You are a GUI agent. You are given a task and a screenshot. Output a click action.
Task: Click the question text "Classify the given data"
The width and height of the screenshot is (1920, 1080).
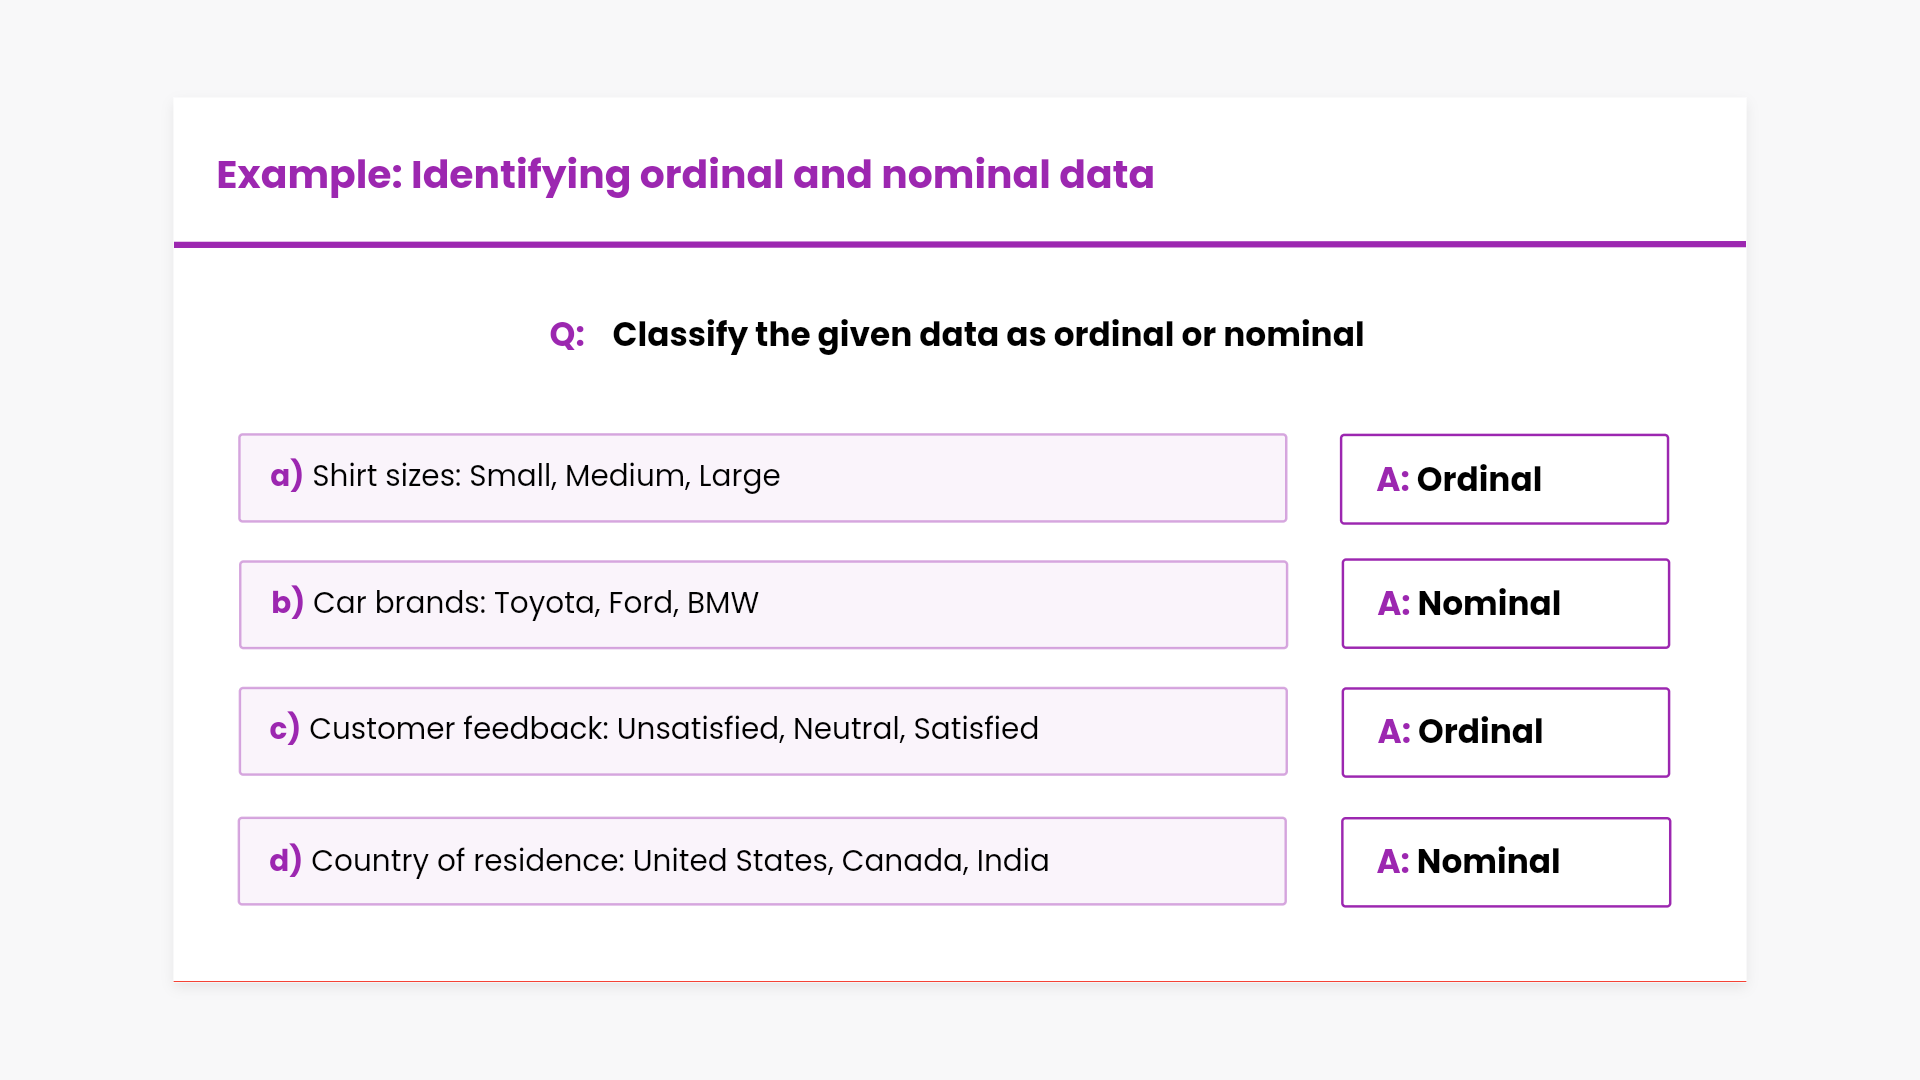point(987,335)
